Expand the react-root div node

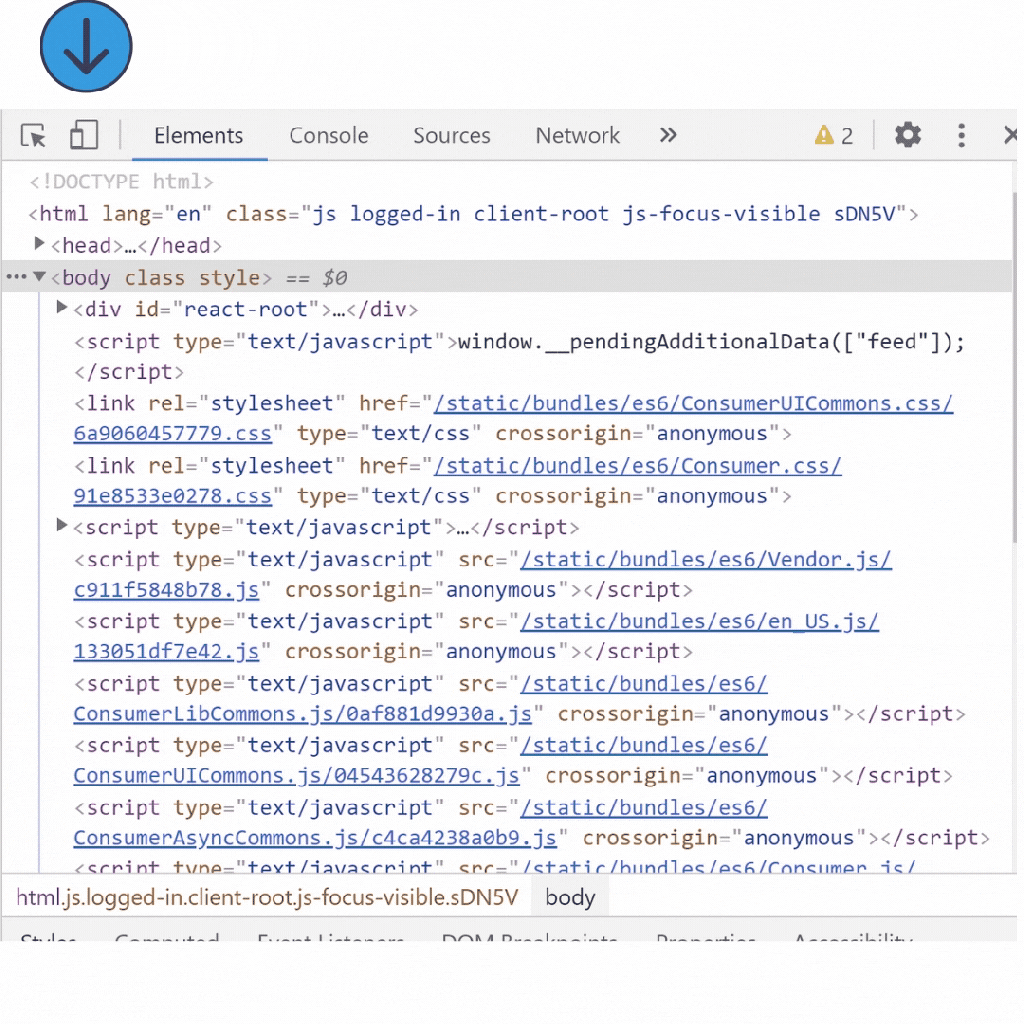click(62, 308)
